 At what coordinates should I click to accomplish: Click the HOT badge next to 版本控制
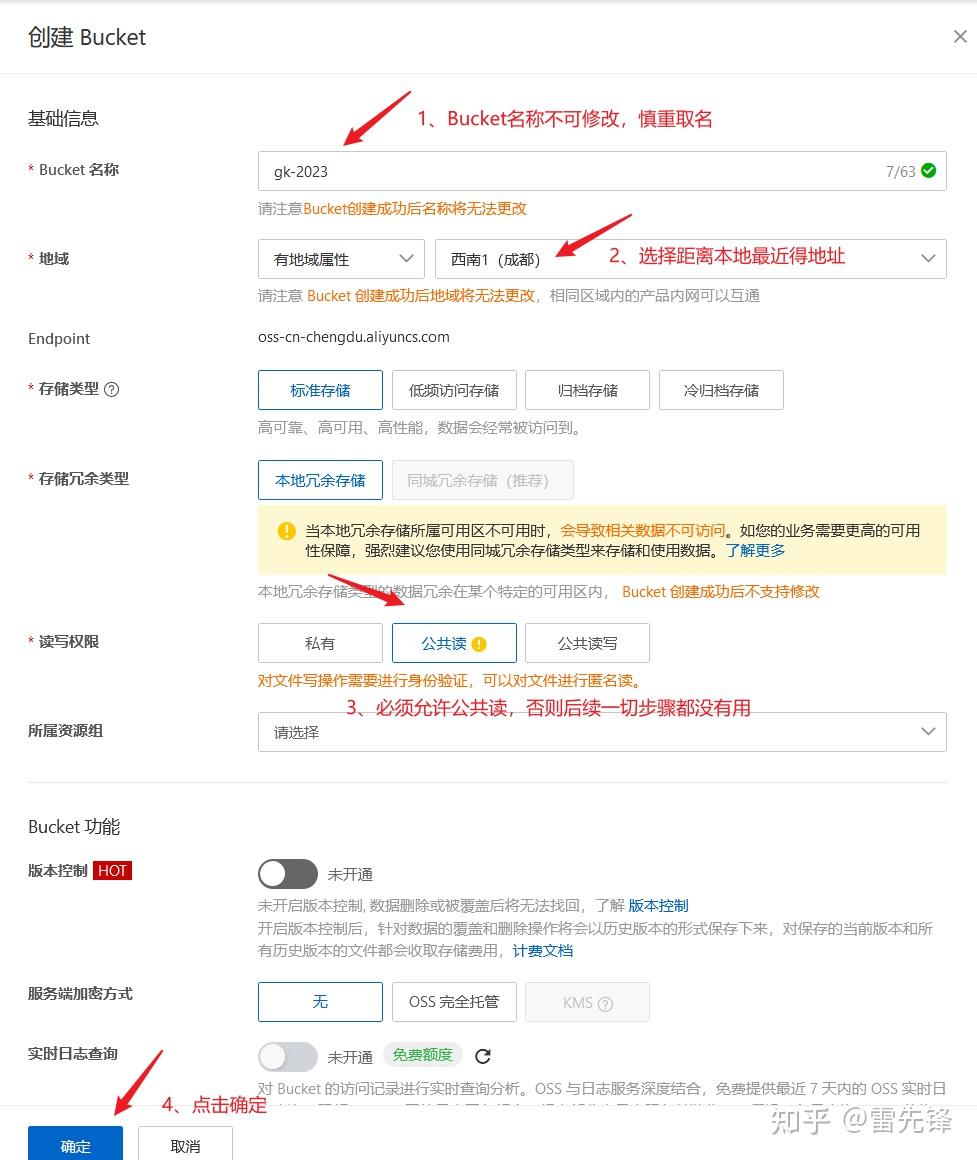pos(112,870)
